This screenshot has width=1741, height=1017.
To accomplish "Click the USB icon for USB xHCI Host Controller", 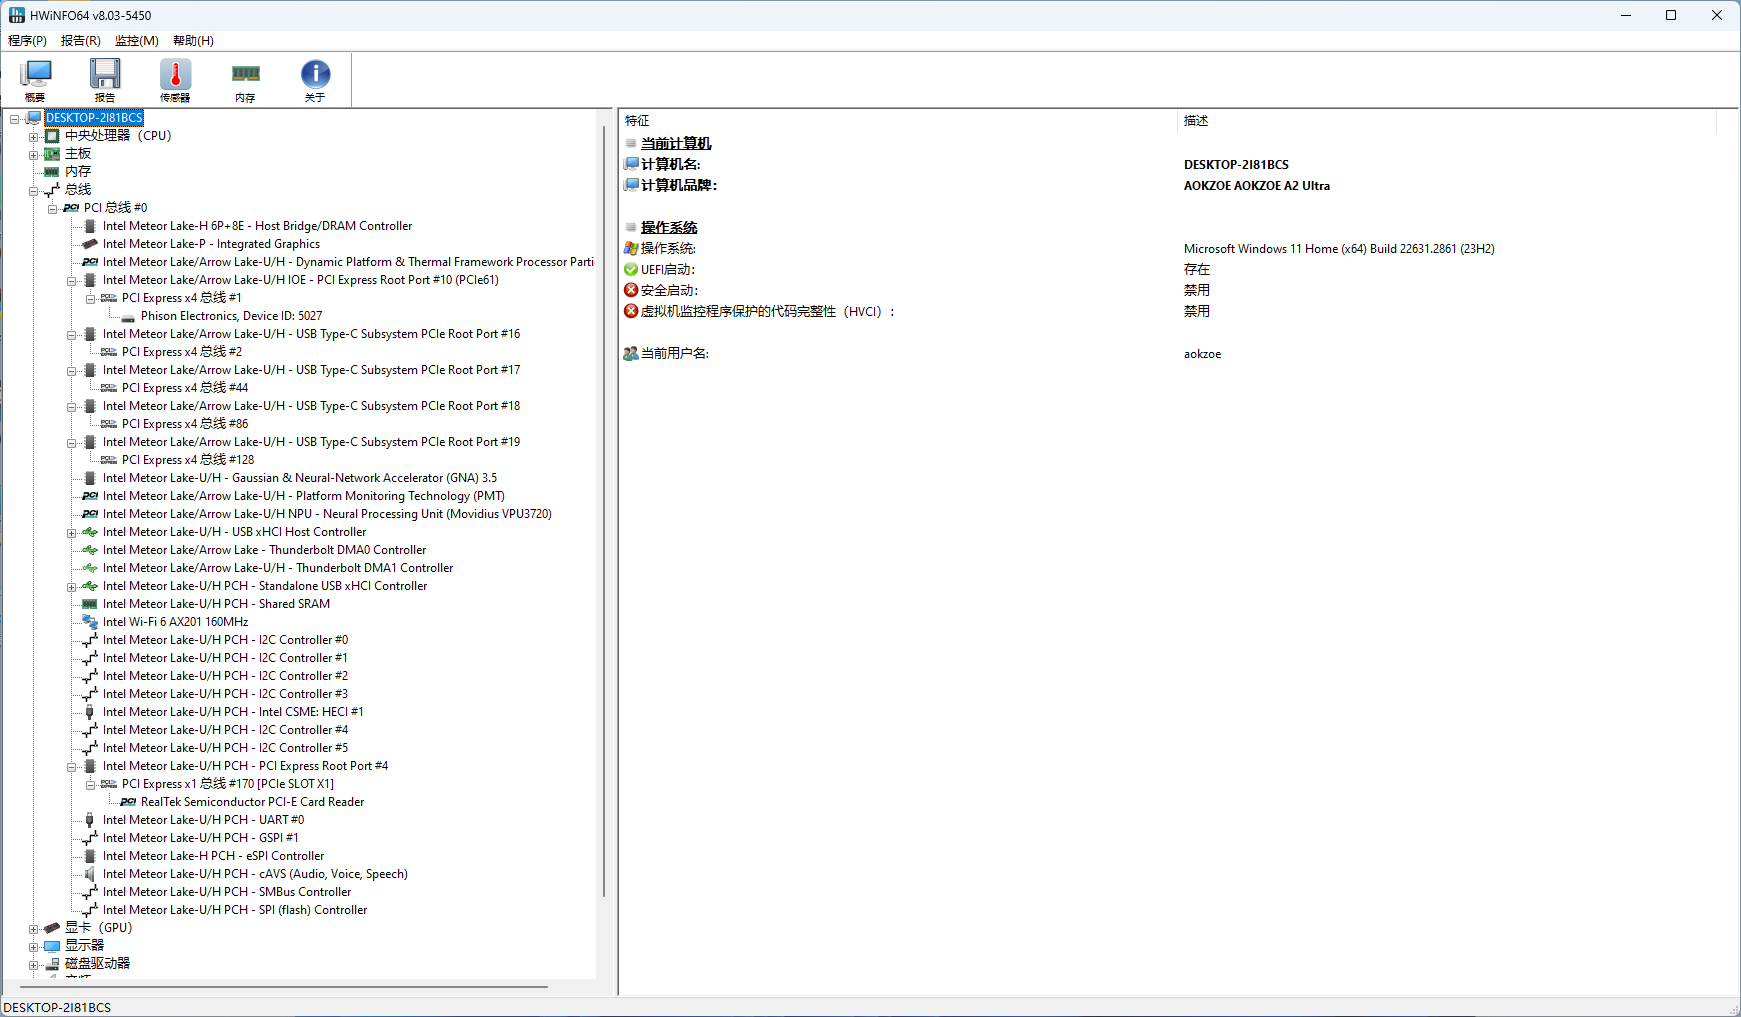I will tap(90, 532).
